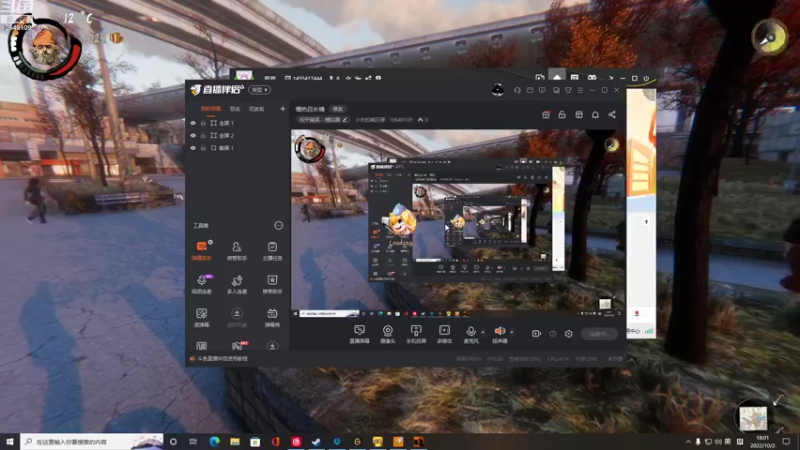Click the gift box icon with red dot
Viewport: 800px width, 450px height.
(546, 115)
